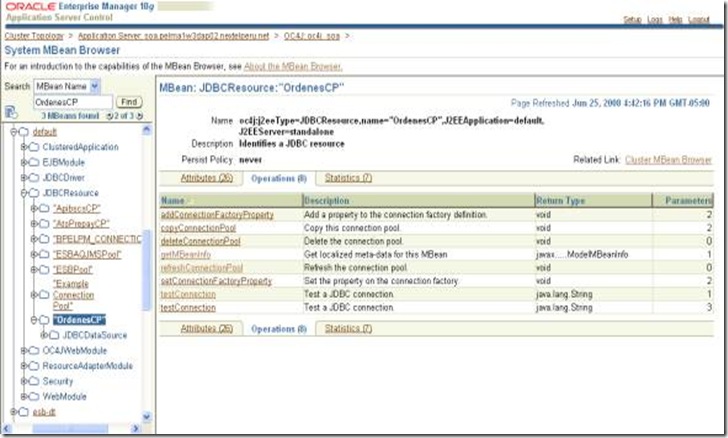Image resolution: width=728 pixels, height=438 pixels.
Task: Open testConnection operation with 1 parameter
Action: [188, 294]
